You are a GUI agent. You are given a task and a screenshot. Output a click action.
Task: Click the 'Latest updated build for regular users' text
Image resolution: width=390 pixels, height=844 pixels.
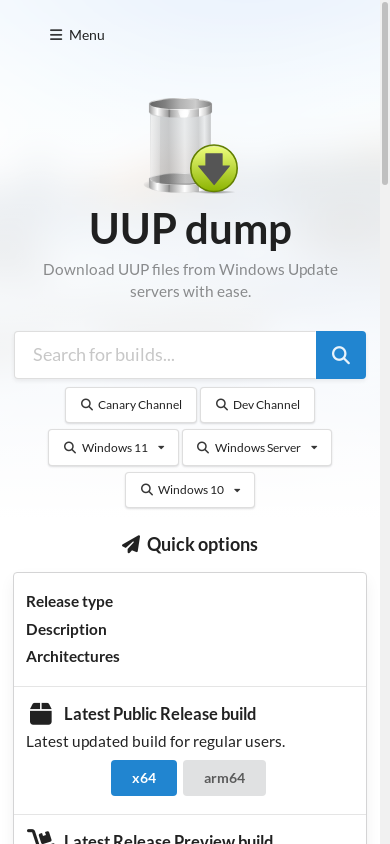pyautogui.click(x=155, y=742)
